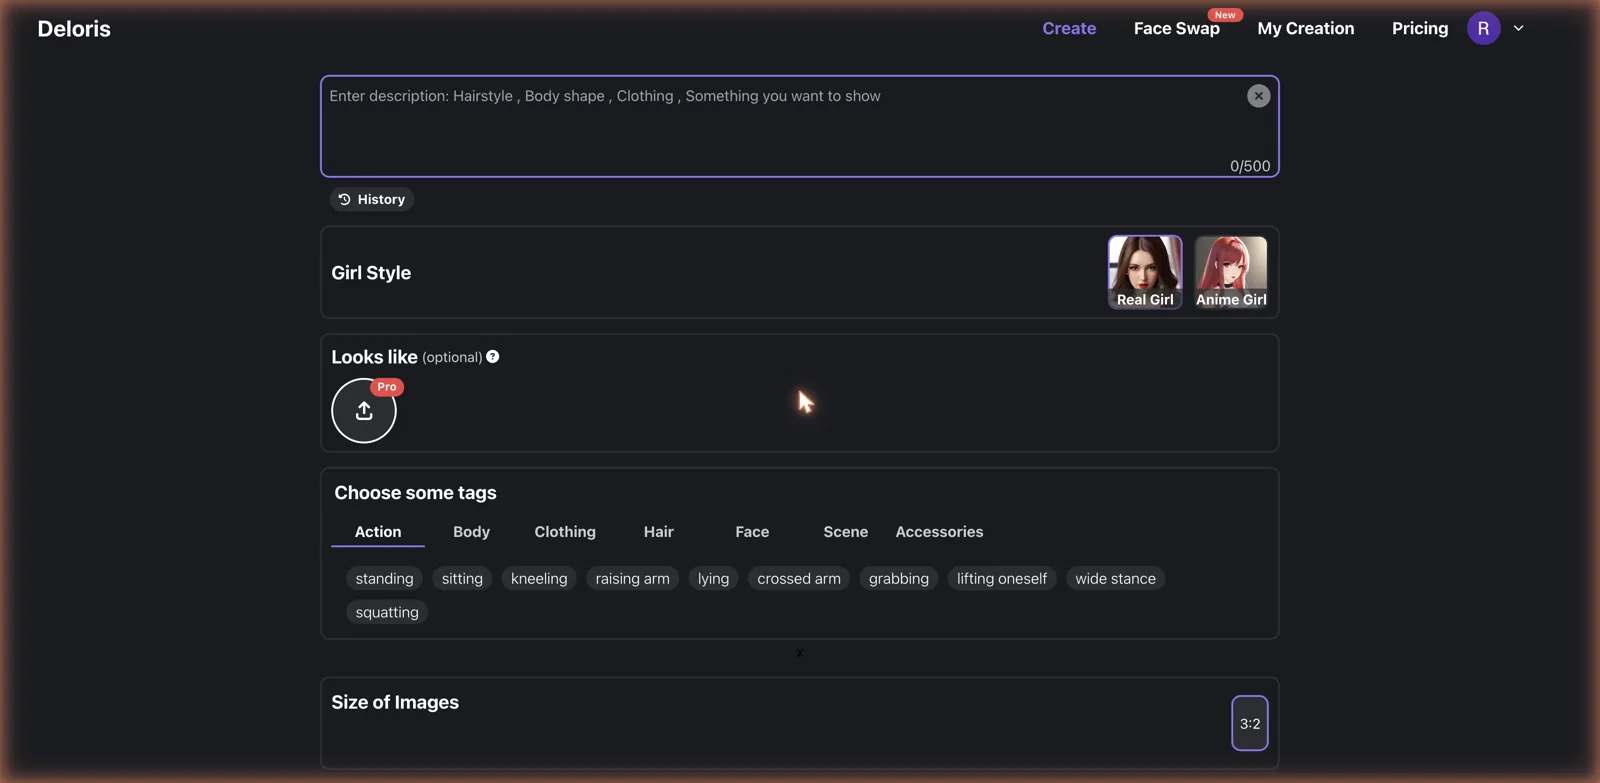Switch to the Face tags tab
The image size is (1600, 783).
coord(752,532)
